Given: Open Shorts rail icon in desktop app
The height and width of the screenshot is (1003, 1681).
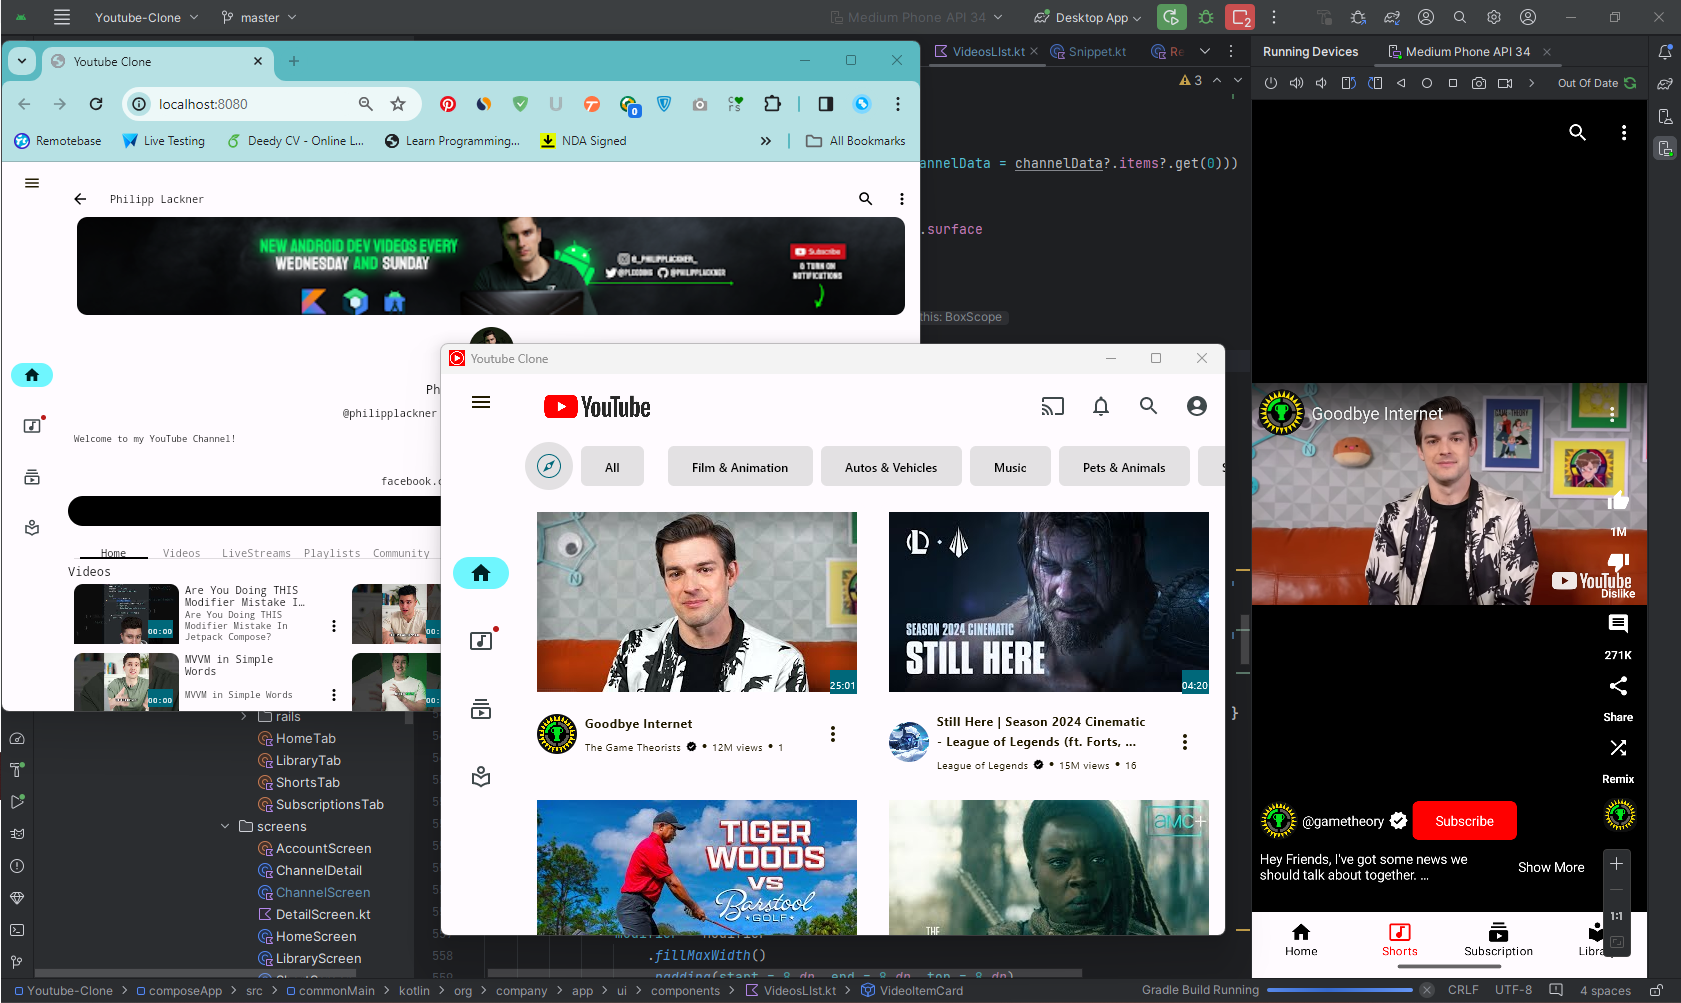Looking at the screenshot, I should [481, 640].
